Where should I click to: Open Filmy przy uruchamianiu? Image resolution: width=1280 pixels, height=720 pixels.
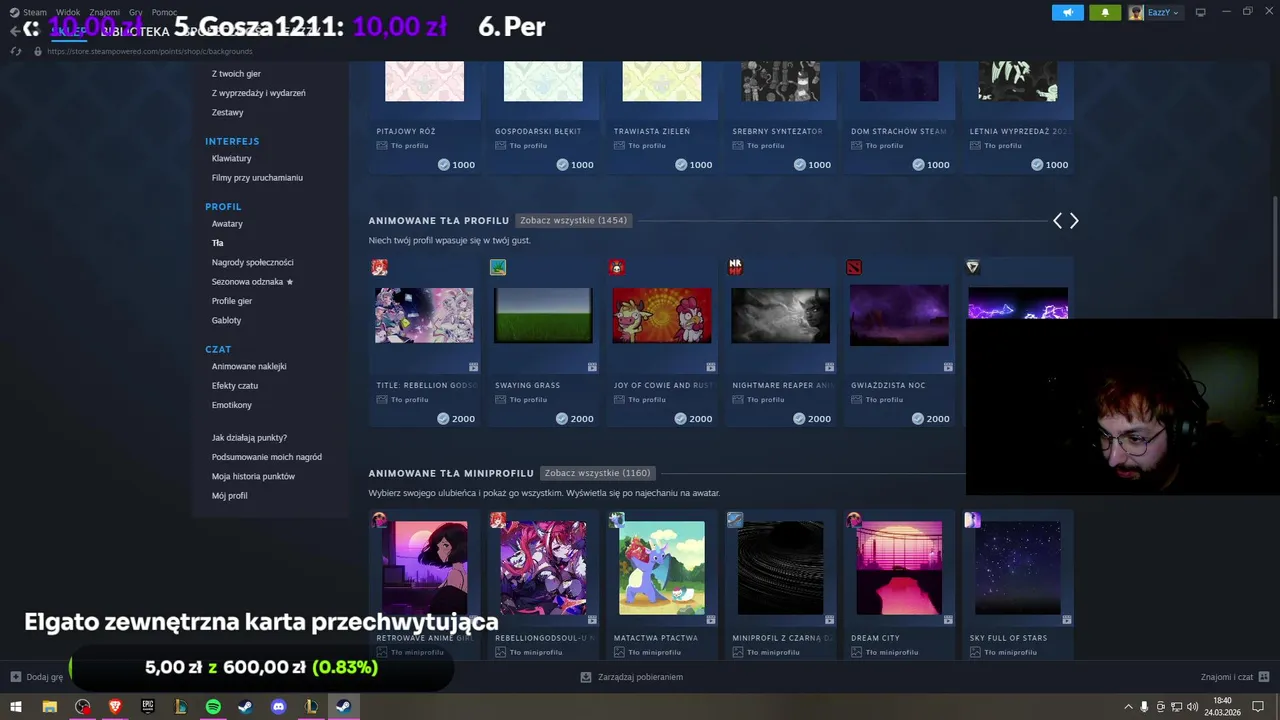pyautogui.click(x=257, y=178)
